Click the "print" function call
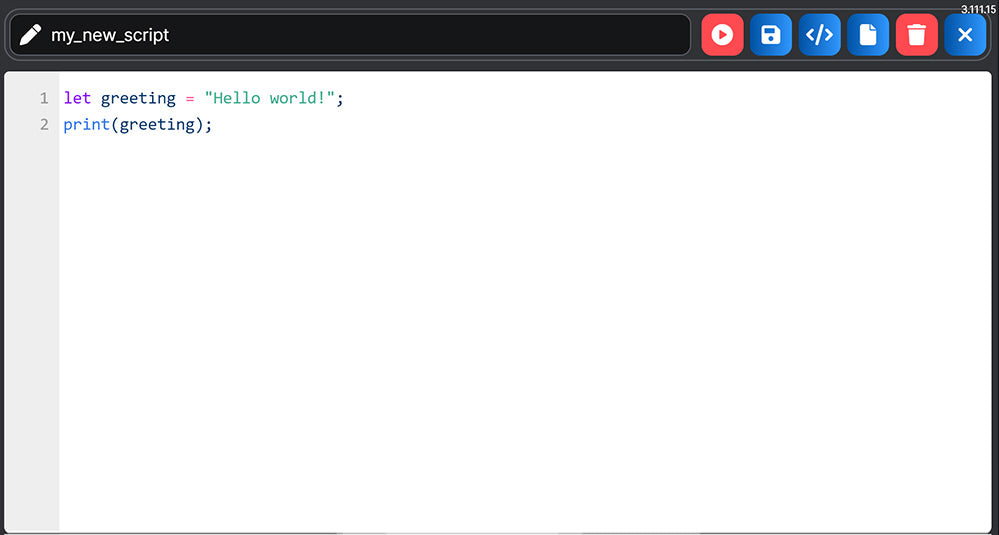The height and width of the screenshot is (535, 999). click(86, 125)
